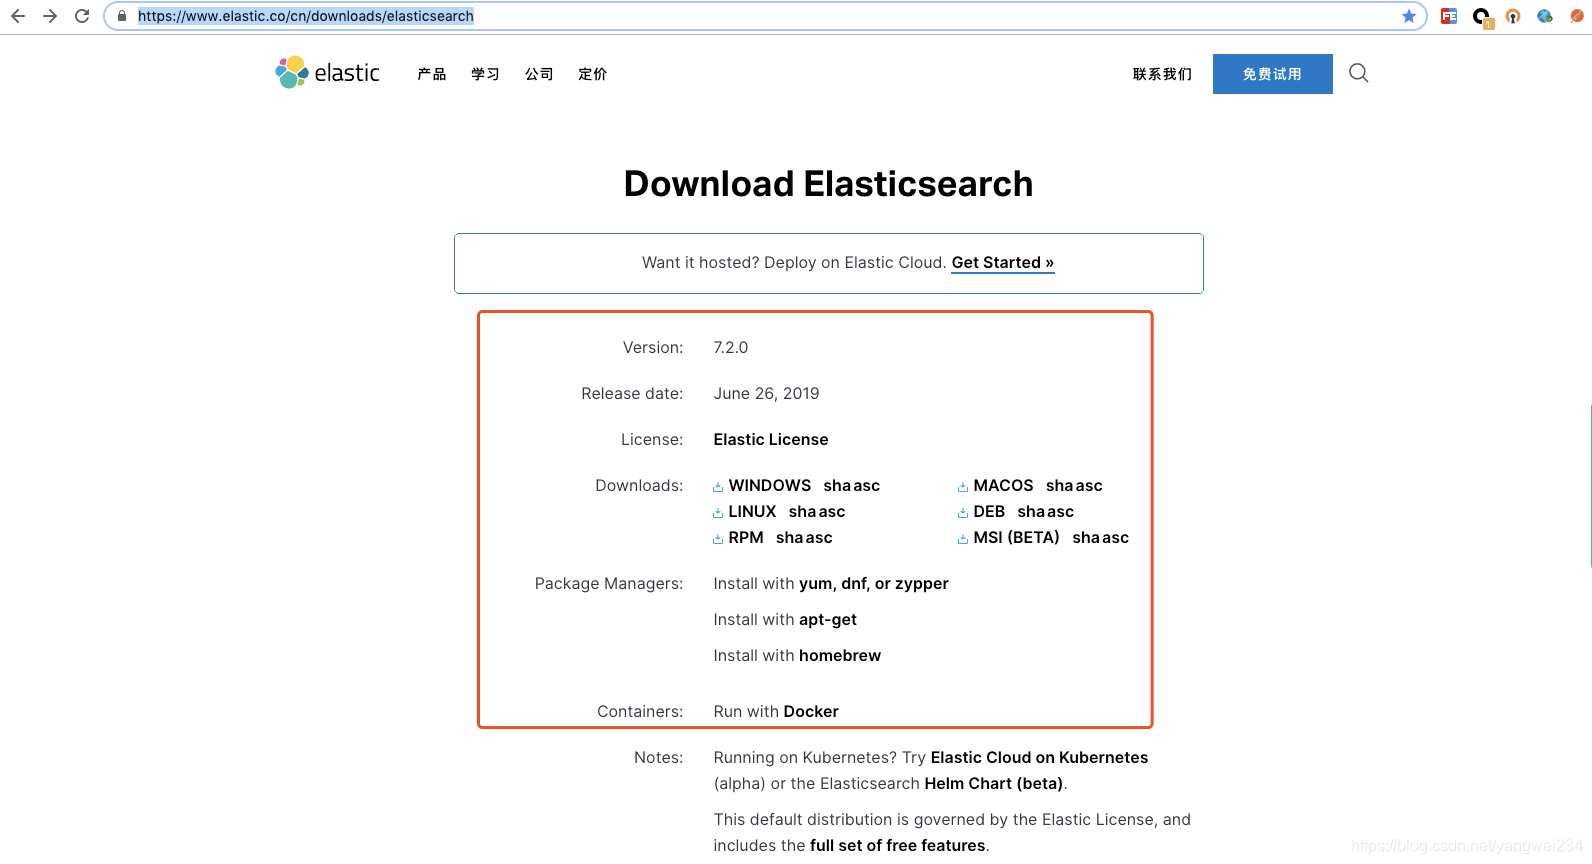Viewport: 1592px width, 864px height.
Task: Open the asc link for LINUX
Action: coord(831,511)
